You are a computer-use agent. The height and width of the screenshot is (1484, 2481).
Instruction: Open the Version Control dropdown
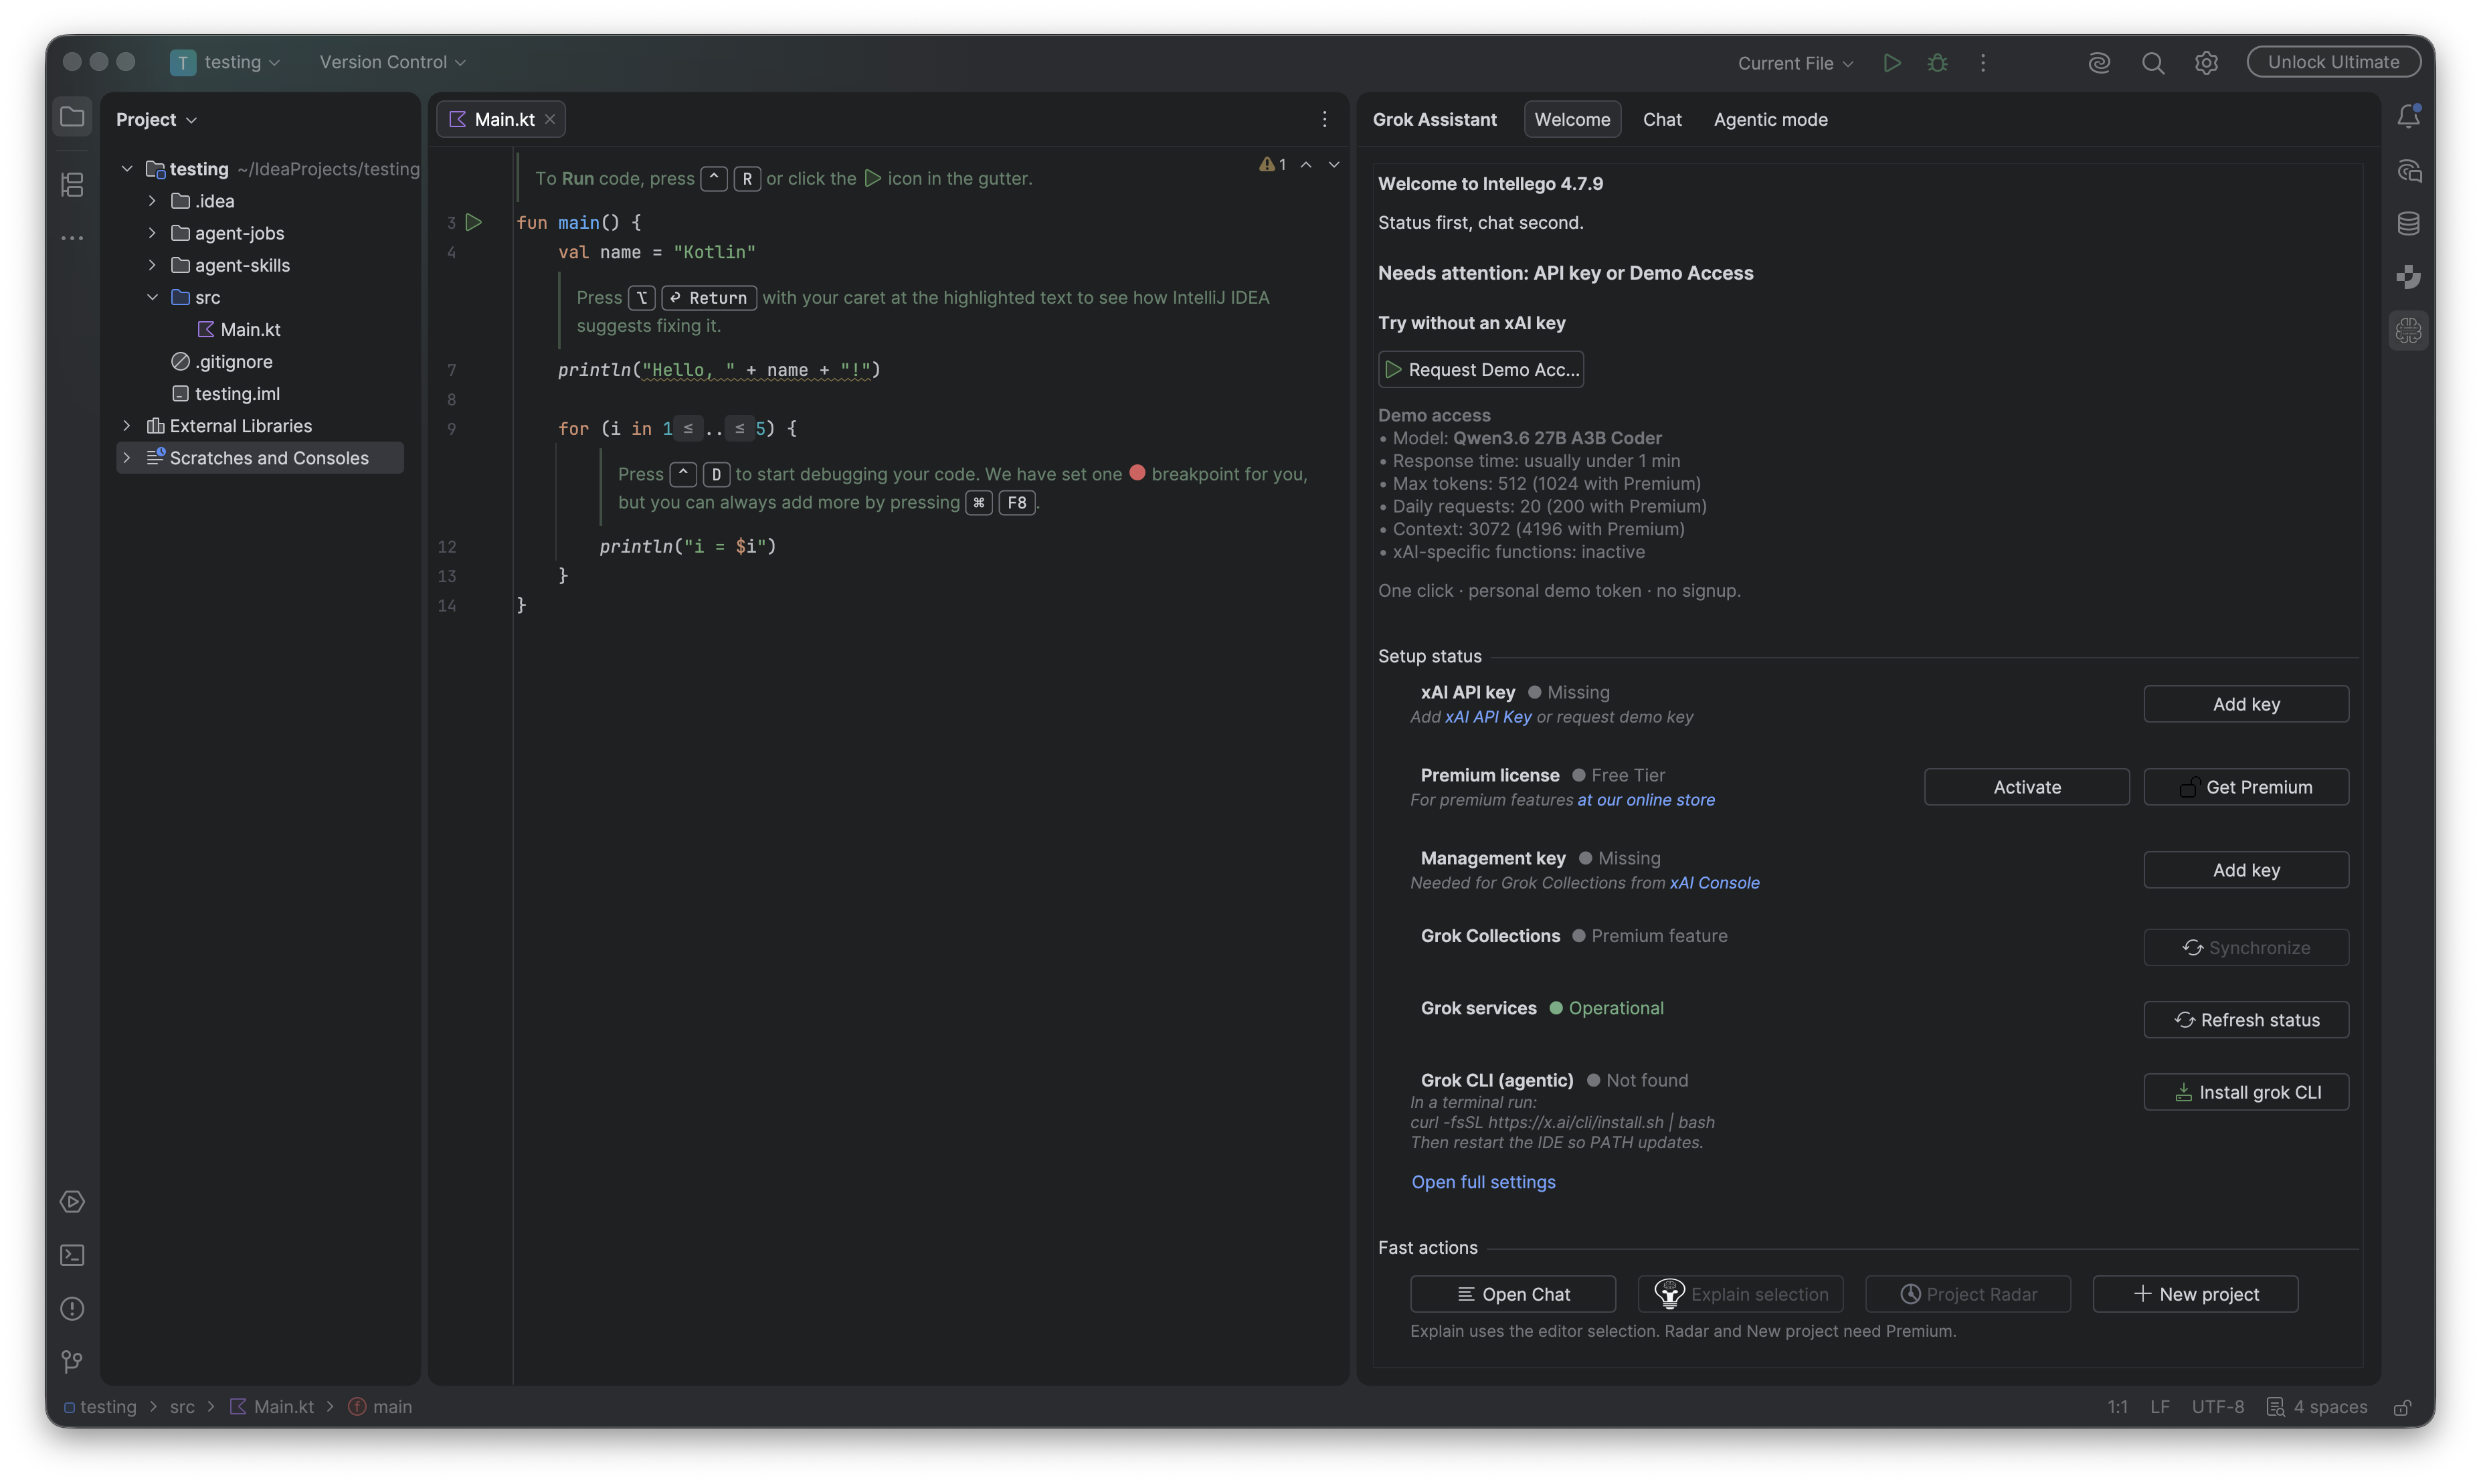(392, 62)
